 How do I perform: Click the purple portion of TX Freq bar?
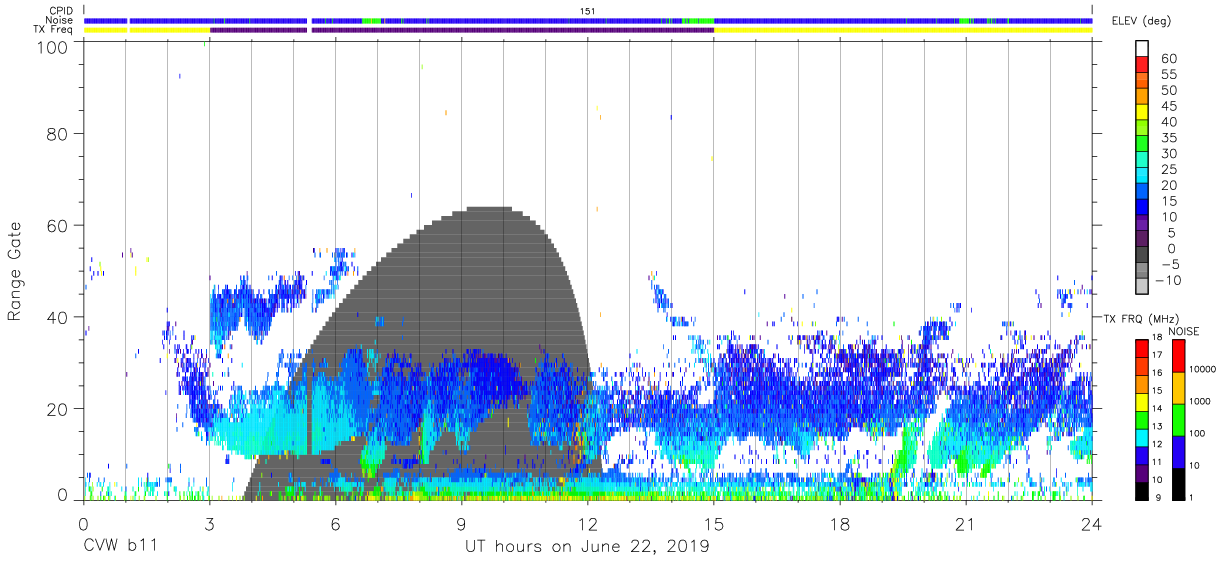(x=461, y=30)
